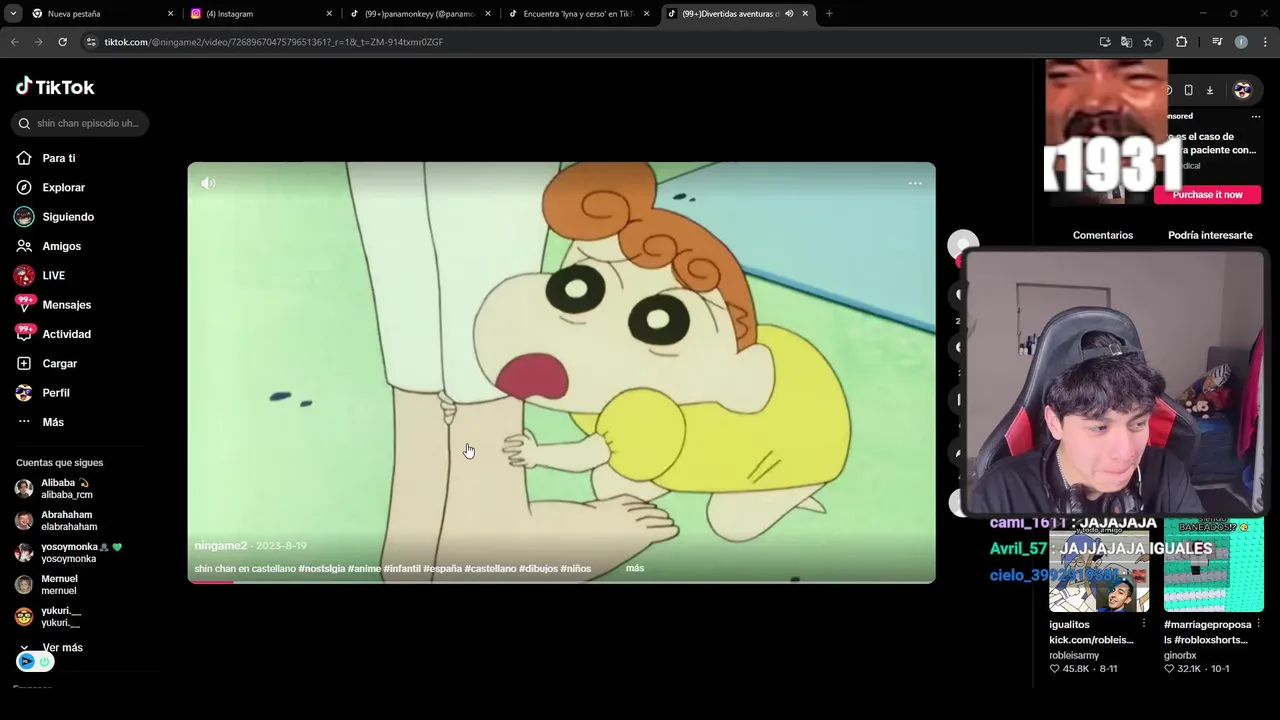
Task: Click the install app icon in address bar
Action: click(1105, 42)
